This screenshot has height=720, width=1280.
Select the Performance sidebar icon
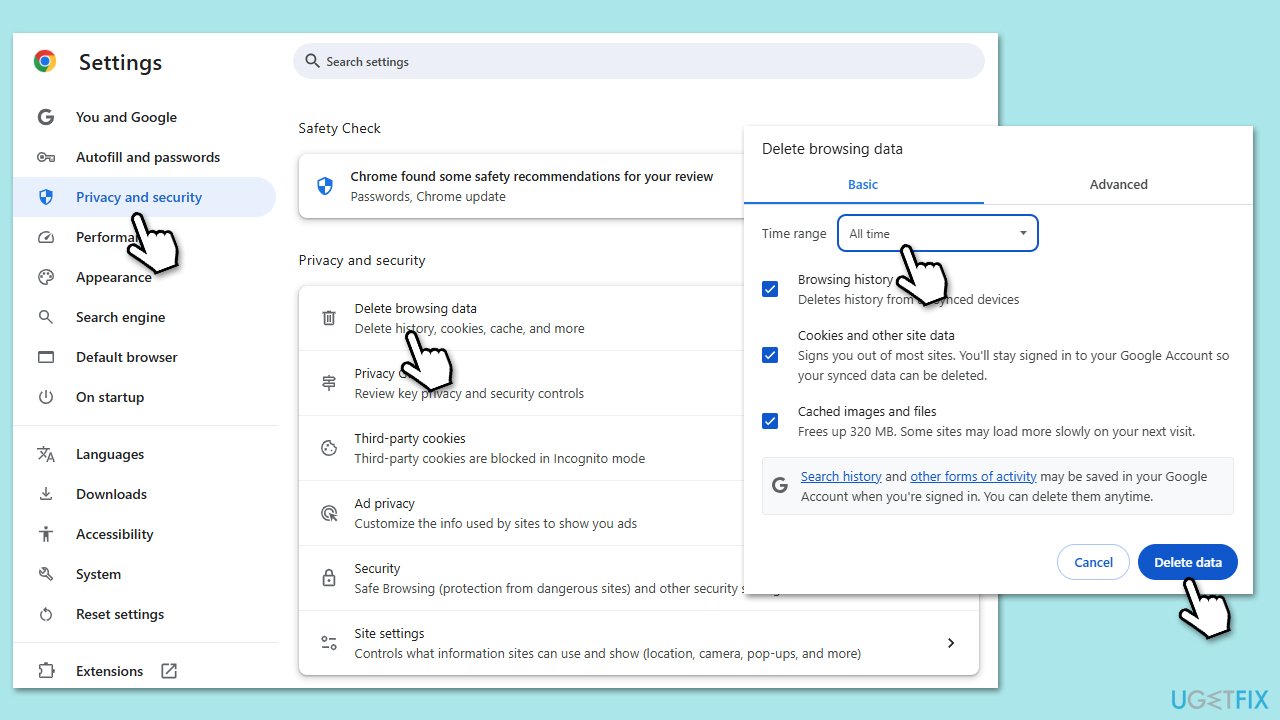46,237
